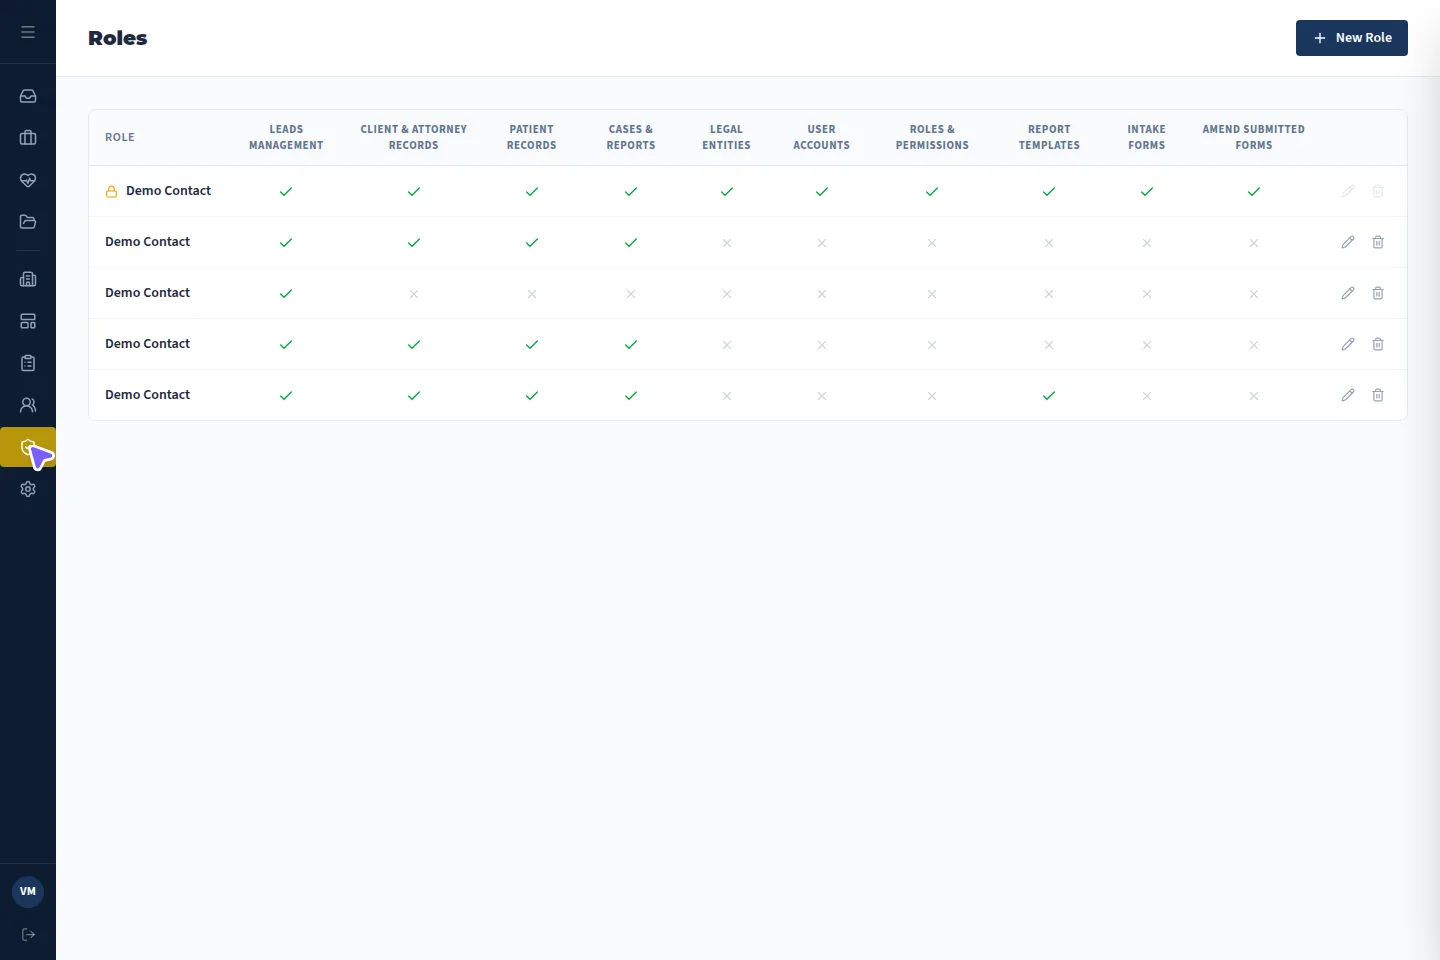Screen dimensions: 1440x960
Task: Click the USER ACCOUNTS column header
Action: [x=822, y=138]
